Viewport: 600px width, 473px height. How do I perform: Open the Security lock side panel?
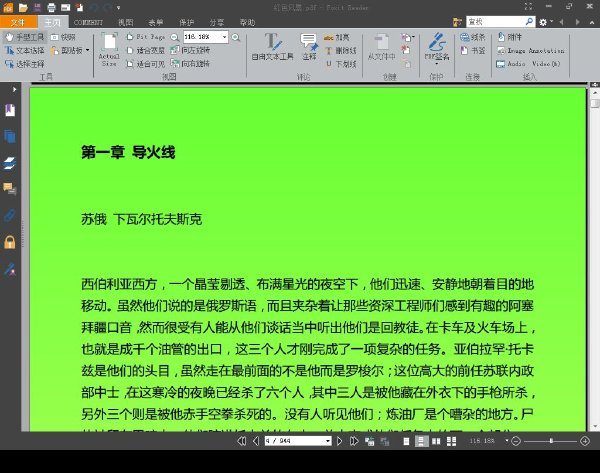pos(10,242)
